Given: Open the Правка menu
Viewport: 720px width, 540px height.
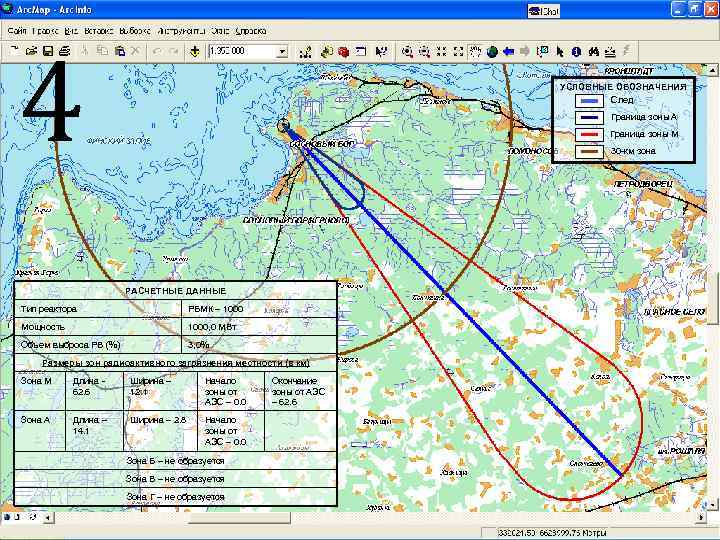Looking at the screenshot, I should pos(45,31).
